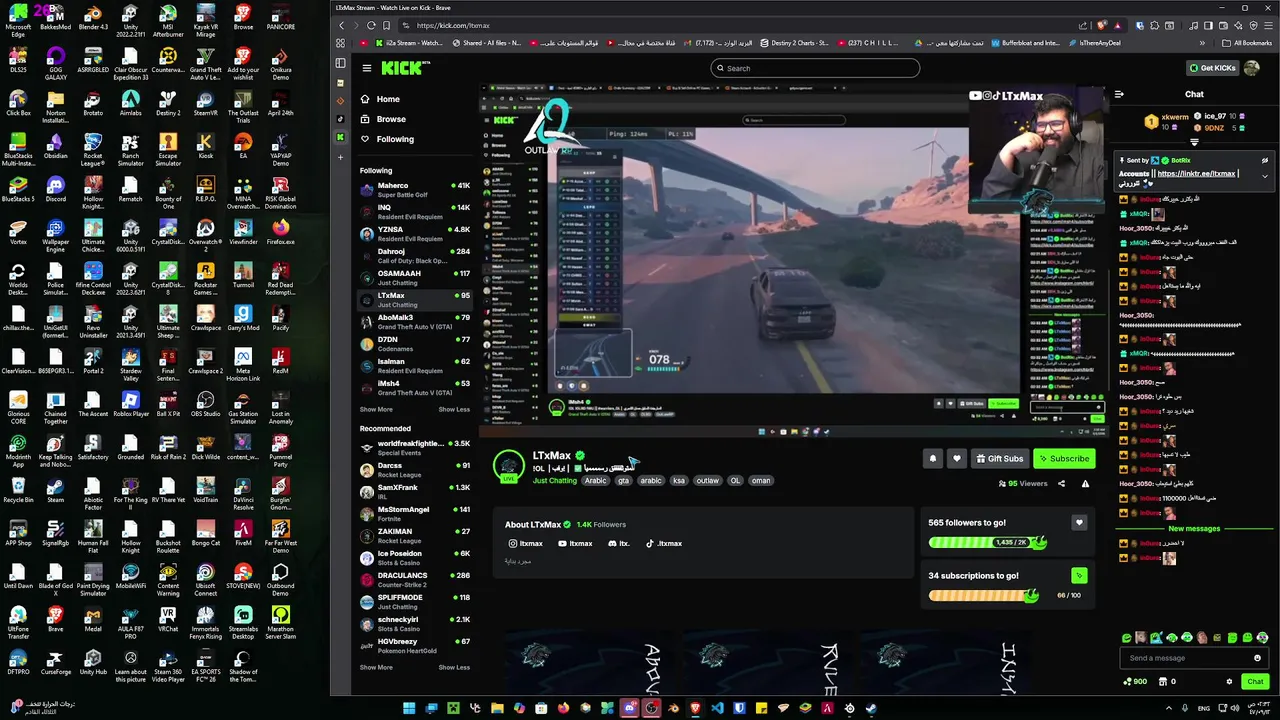Screen dimensions: 1280x720
Task: Open the linktr.ee/ltxmax link in chat
Action: click(1196, 173)
